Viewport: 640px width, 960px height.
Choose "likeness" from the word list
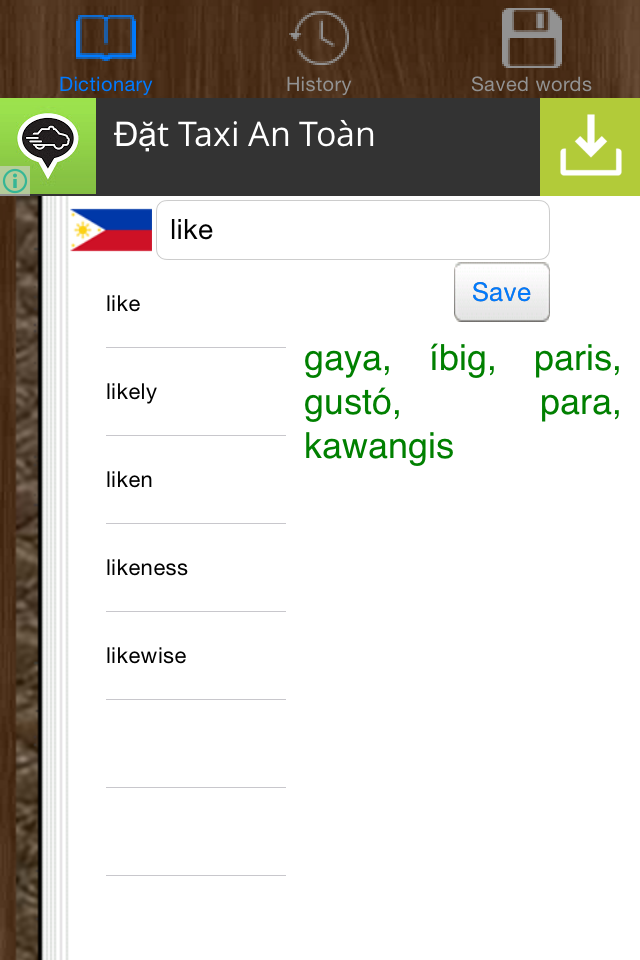pos(196,568)
